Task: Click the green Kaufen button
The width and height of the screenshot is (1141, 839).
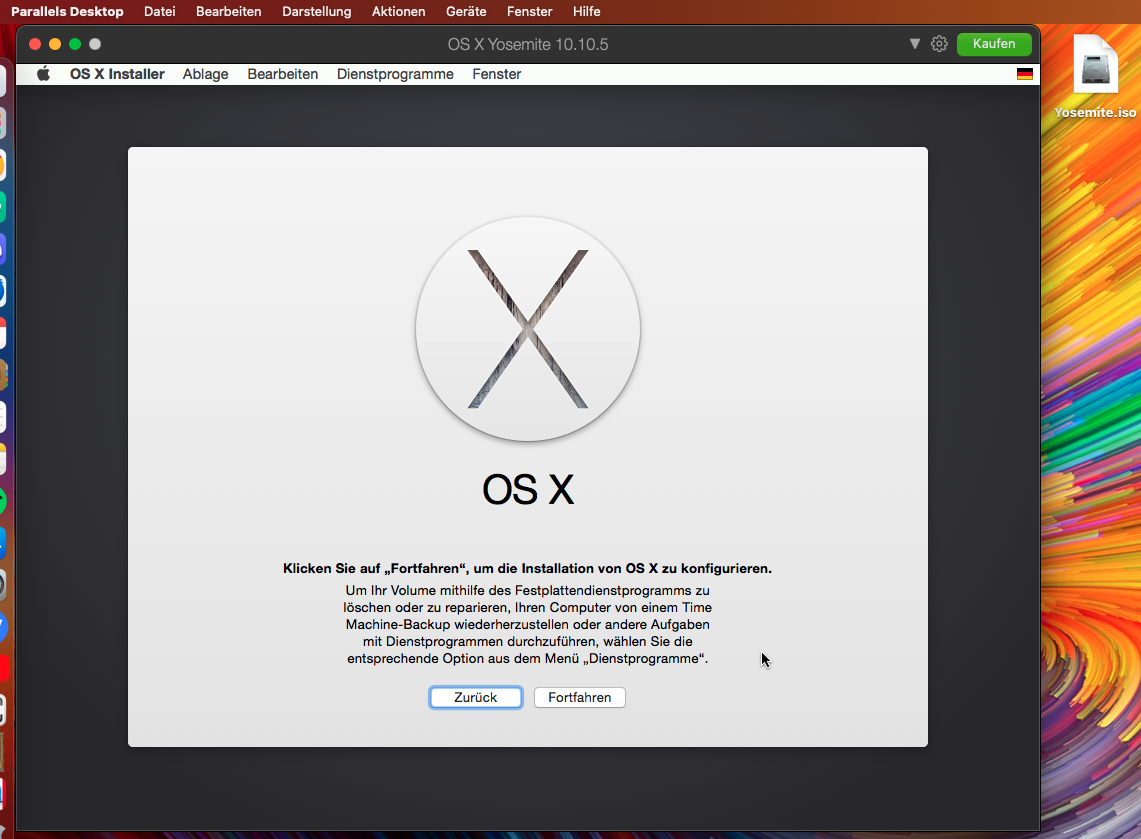Action: (994, 44)
